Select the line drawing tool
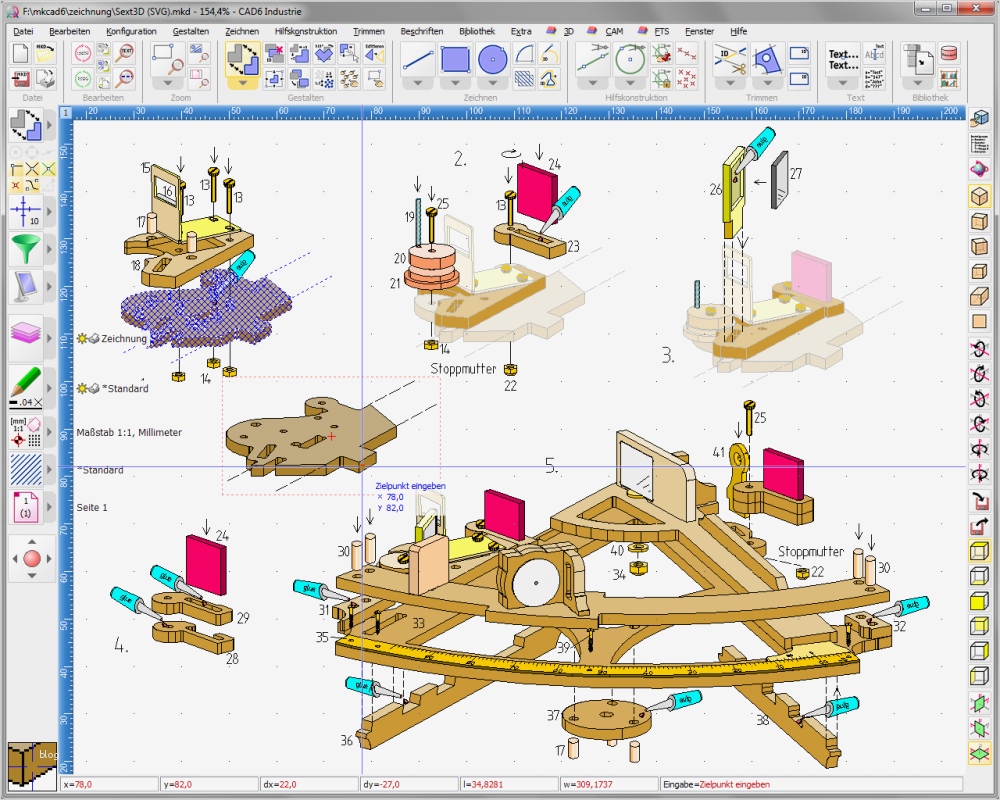 (416, 58)
